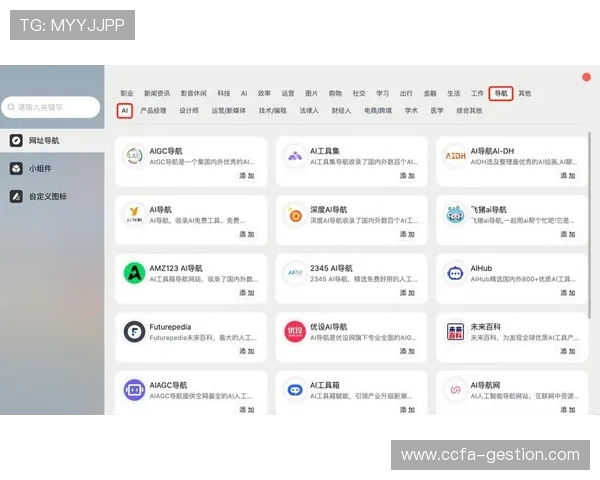
Task: Add 2345 AI导航 with its 添加 button
Action: click(x=407, y=293)
